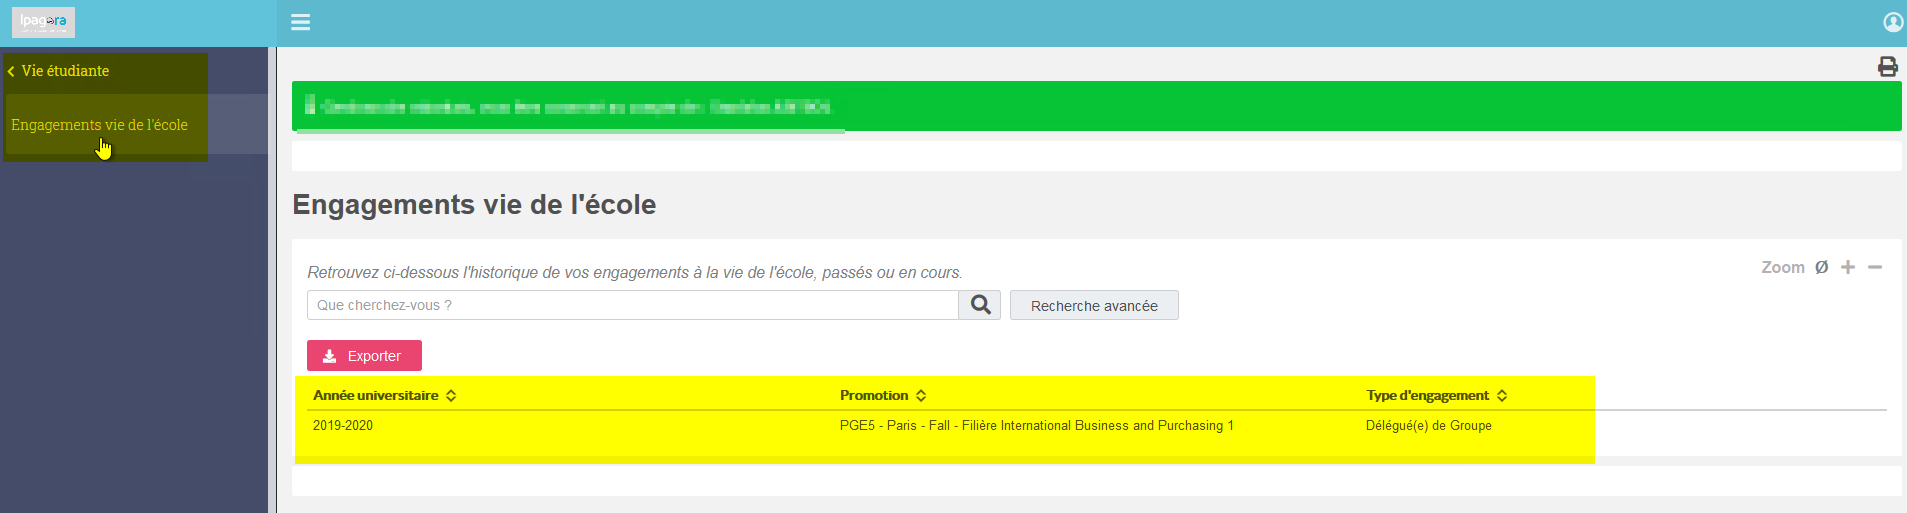Click the Exporter button

[364, 356]
